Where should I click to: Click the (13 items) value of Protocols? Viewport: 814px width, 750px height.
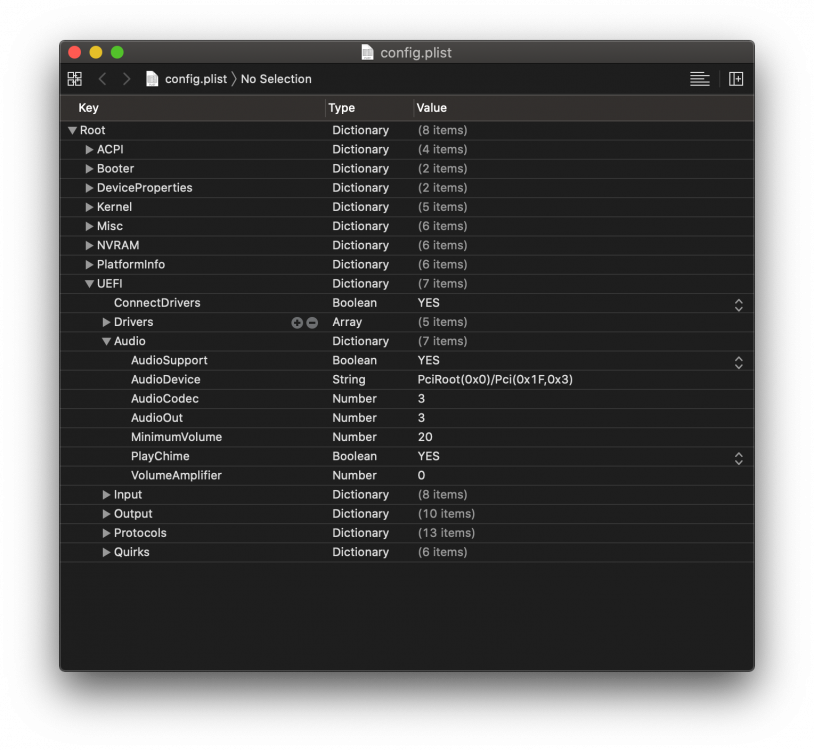446,533
